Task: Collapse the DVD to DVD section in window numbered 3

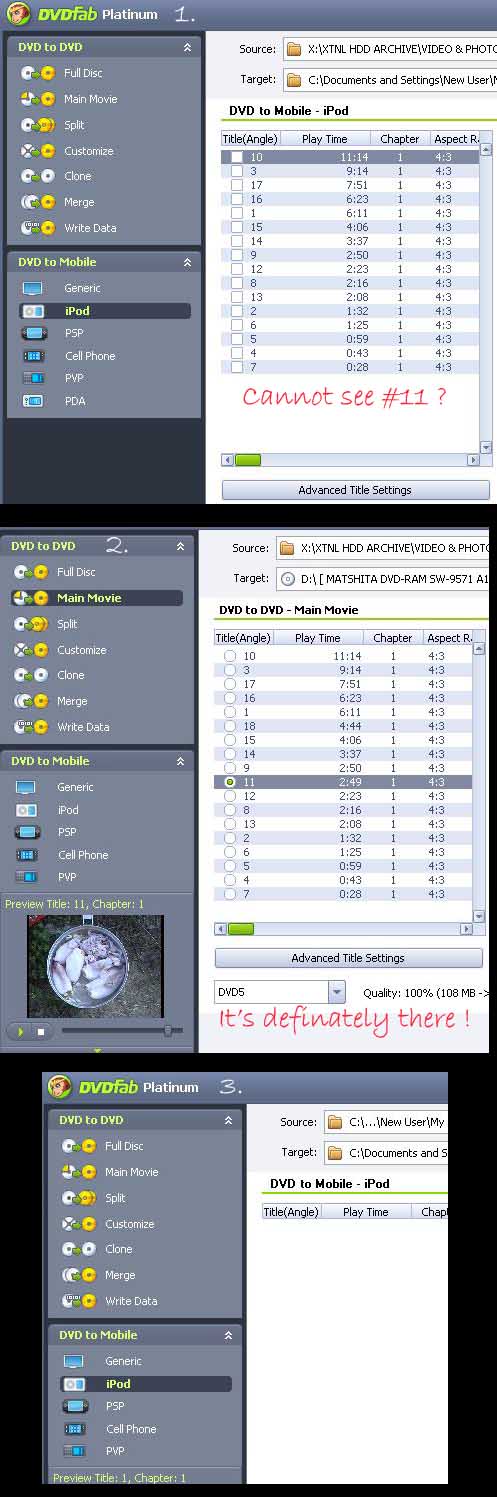Action: pos(228,1121)
